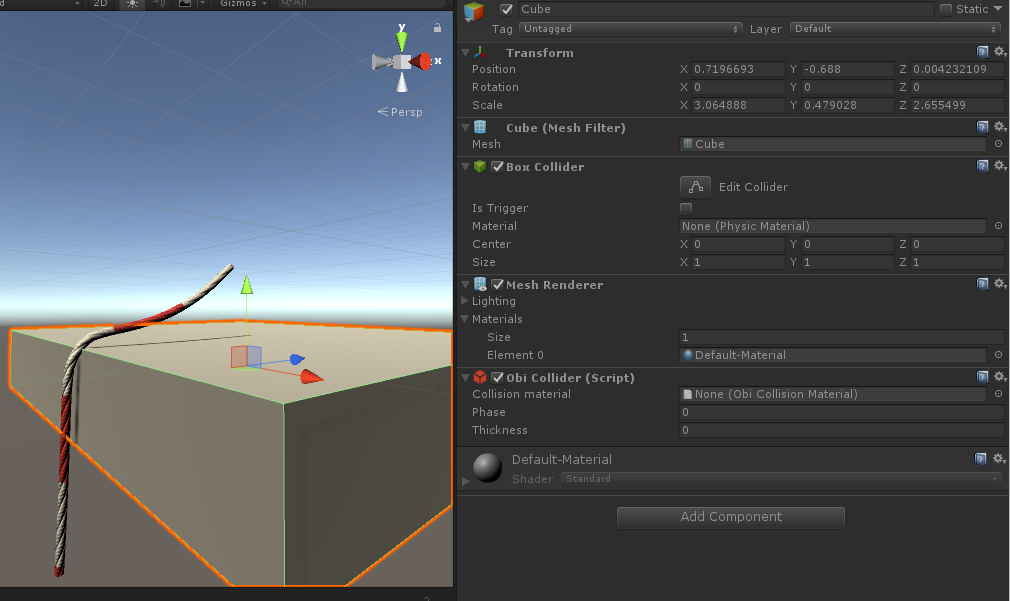Toggle scene lighting sun icon
1010x601 pixels.
tap(132, 3)
